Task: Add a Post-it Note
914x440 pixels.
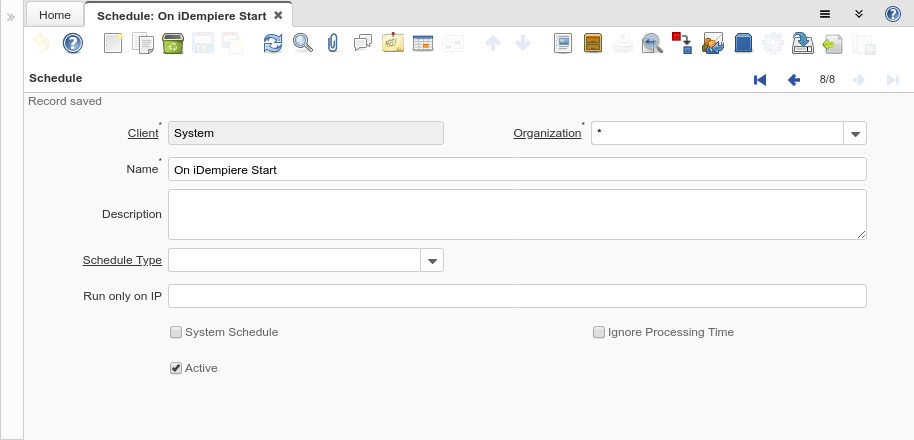Action: pyautogui.click(x=393, y=43)
